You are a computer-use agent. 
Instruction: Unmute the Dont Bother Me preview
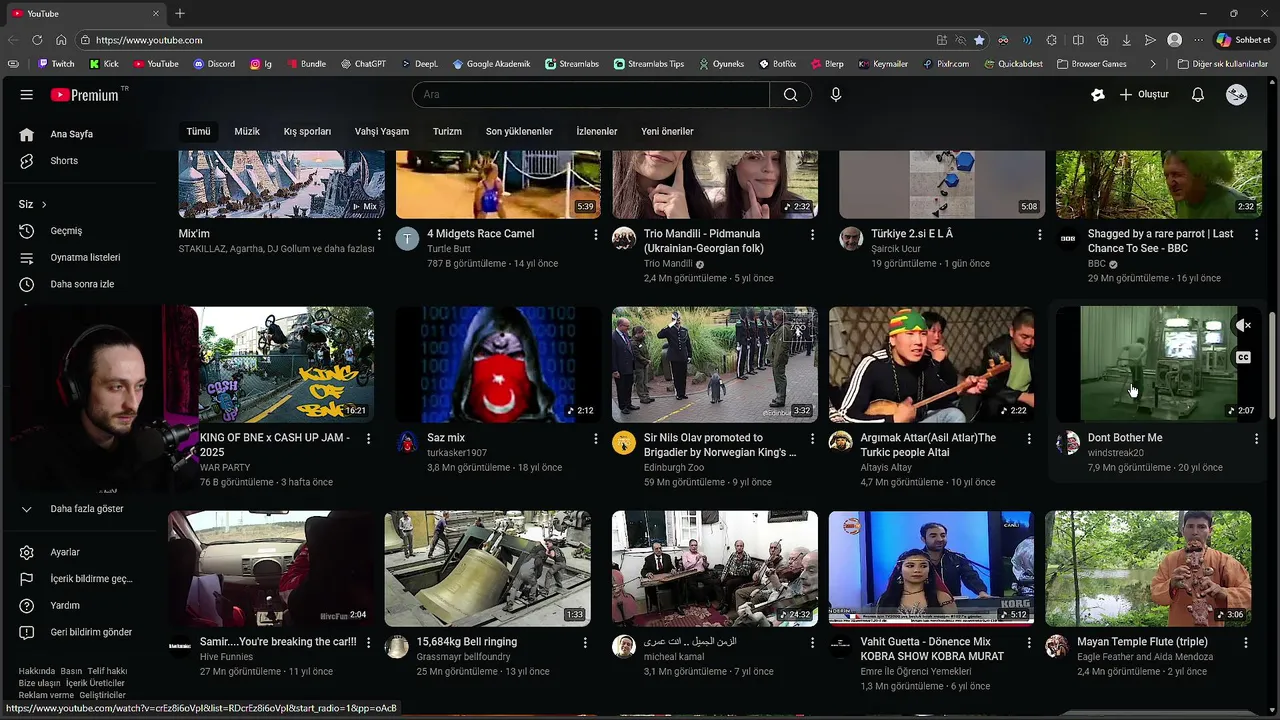(x=1243, y=325)
